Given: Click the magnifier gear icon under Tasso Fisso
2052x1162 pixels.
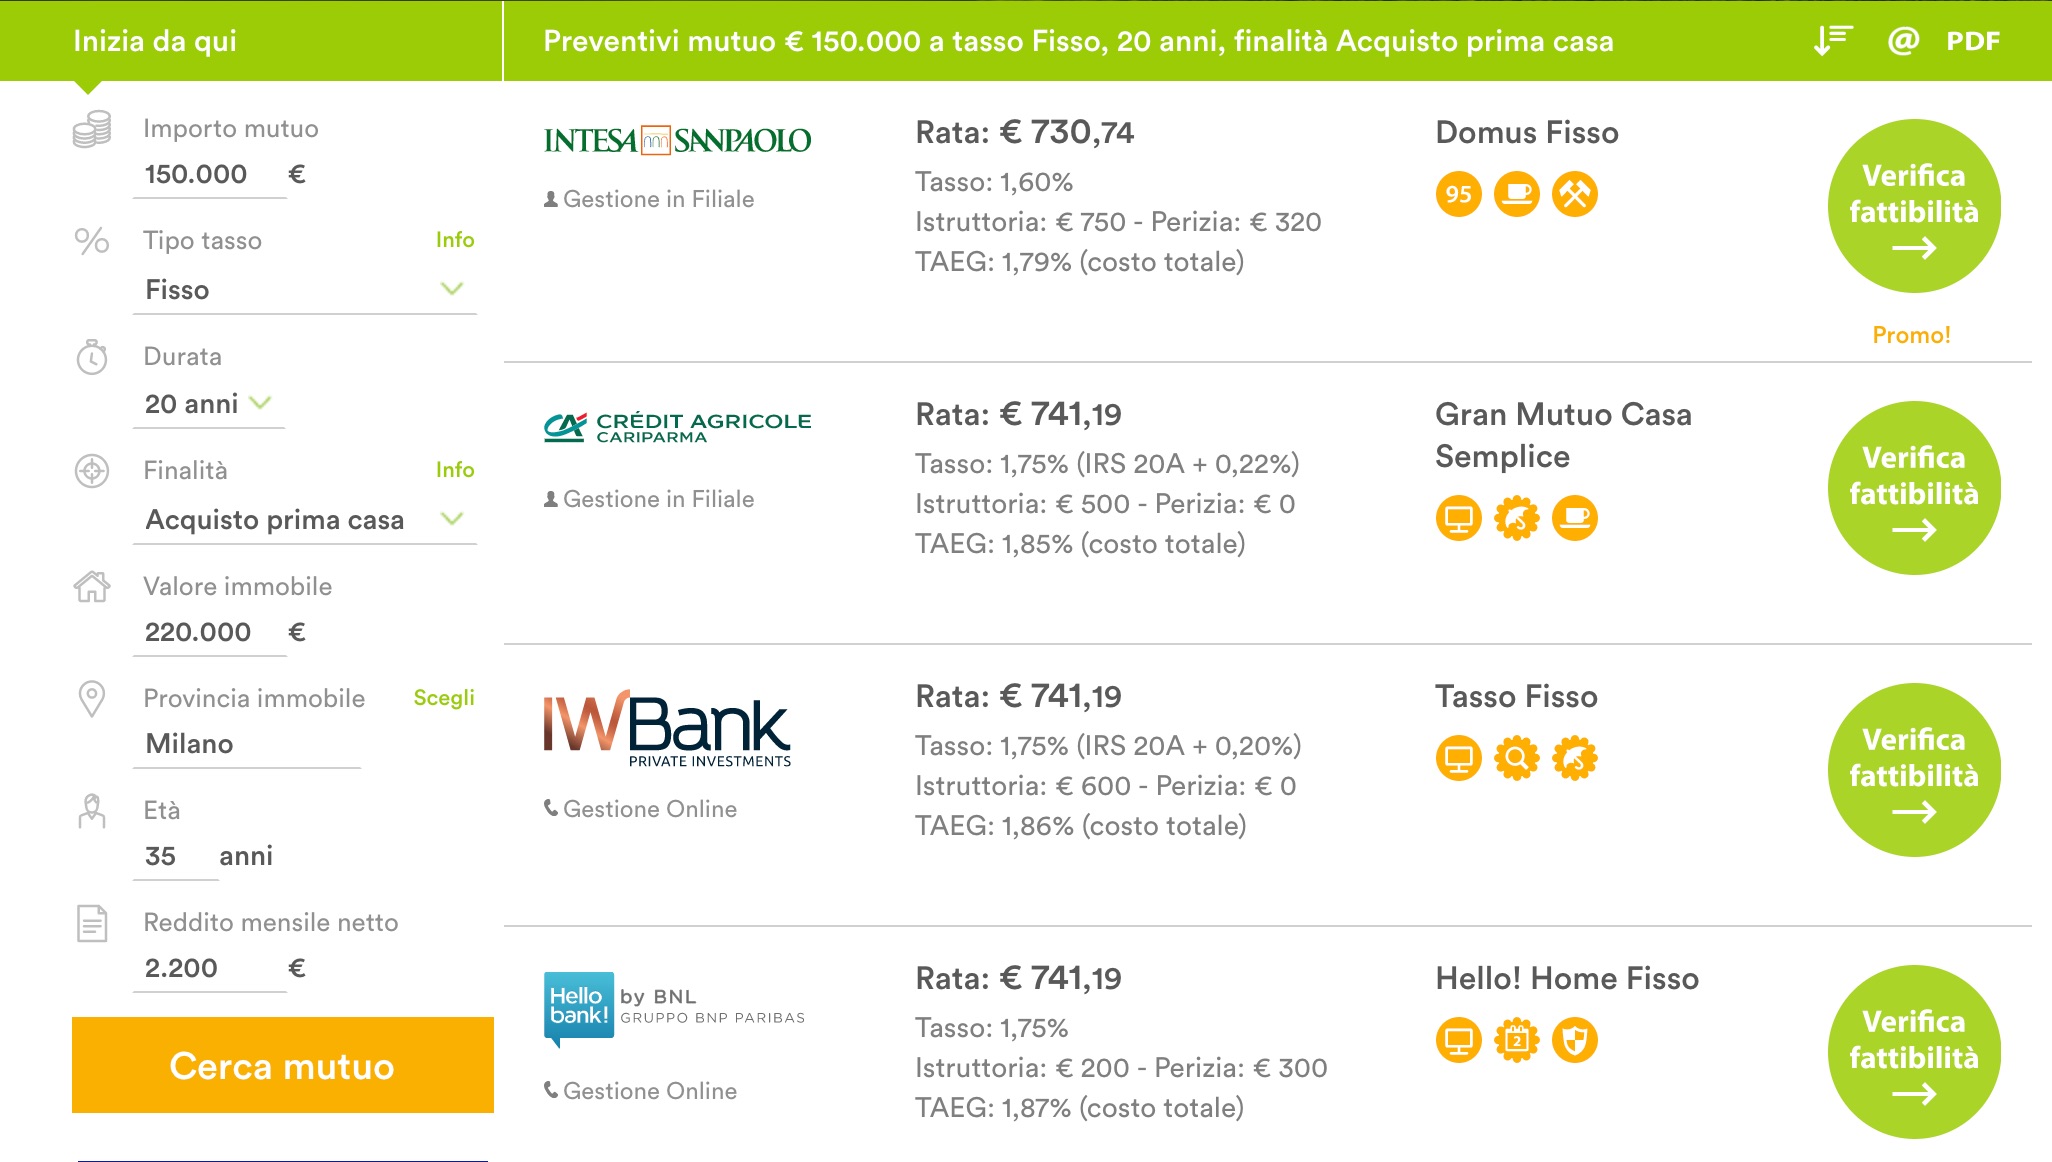Looking at the screenshot, I should tap(1517, 758).
